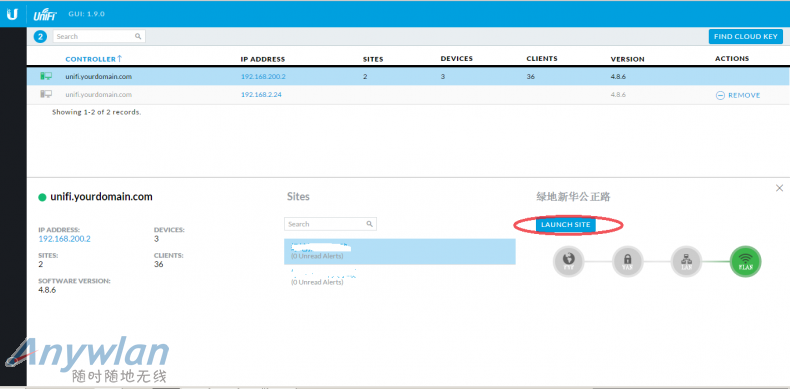This screenshot has width=790, height=389.
Task: Select the highlighted first site in list
Action: coord(400,251)
